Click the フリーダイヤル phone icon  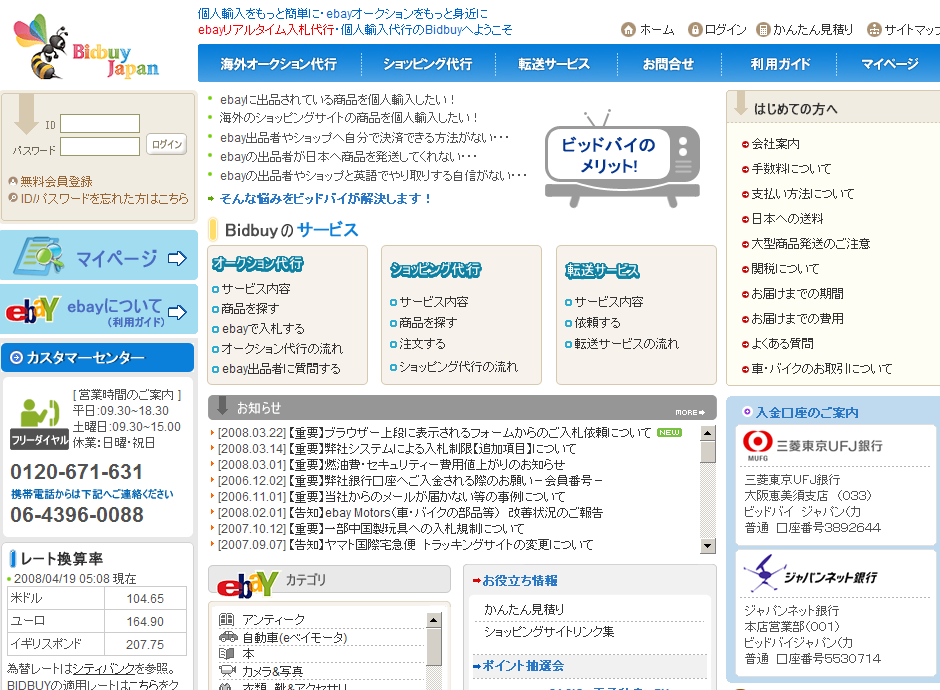40,422
